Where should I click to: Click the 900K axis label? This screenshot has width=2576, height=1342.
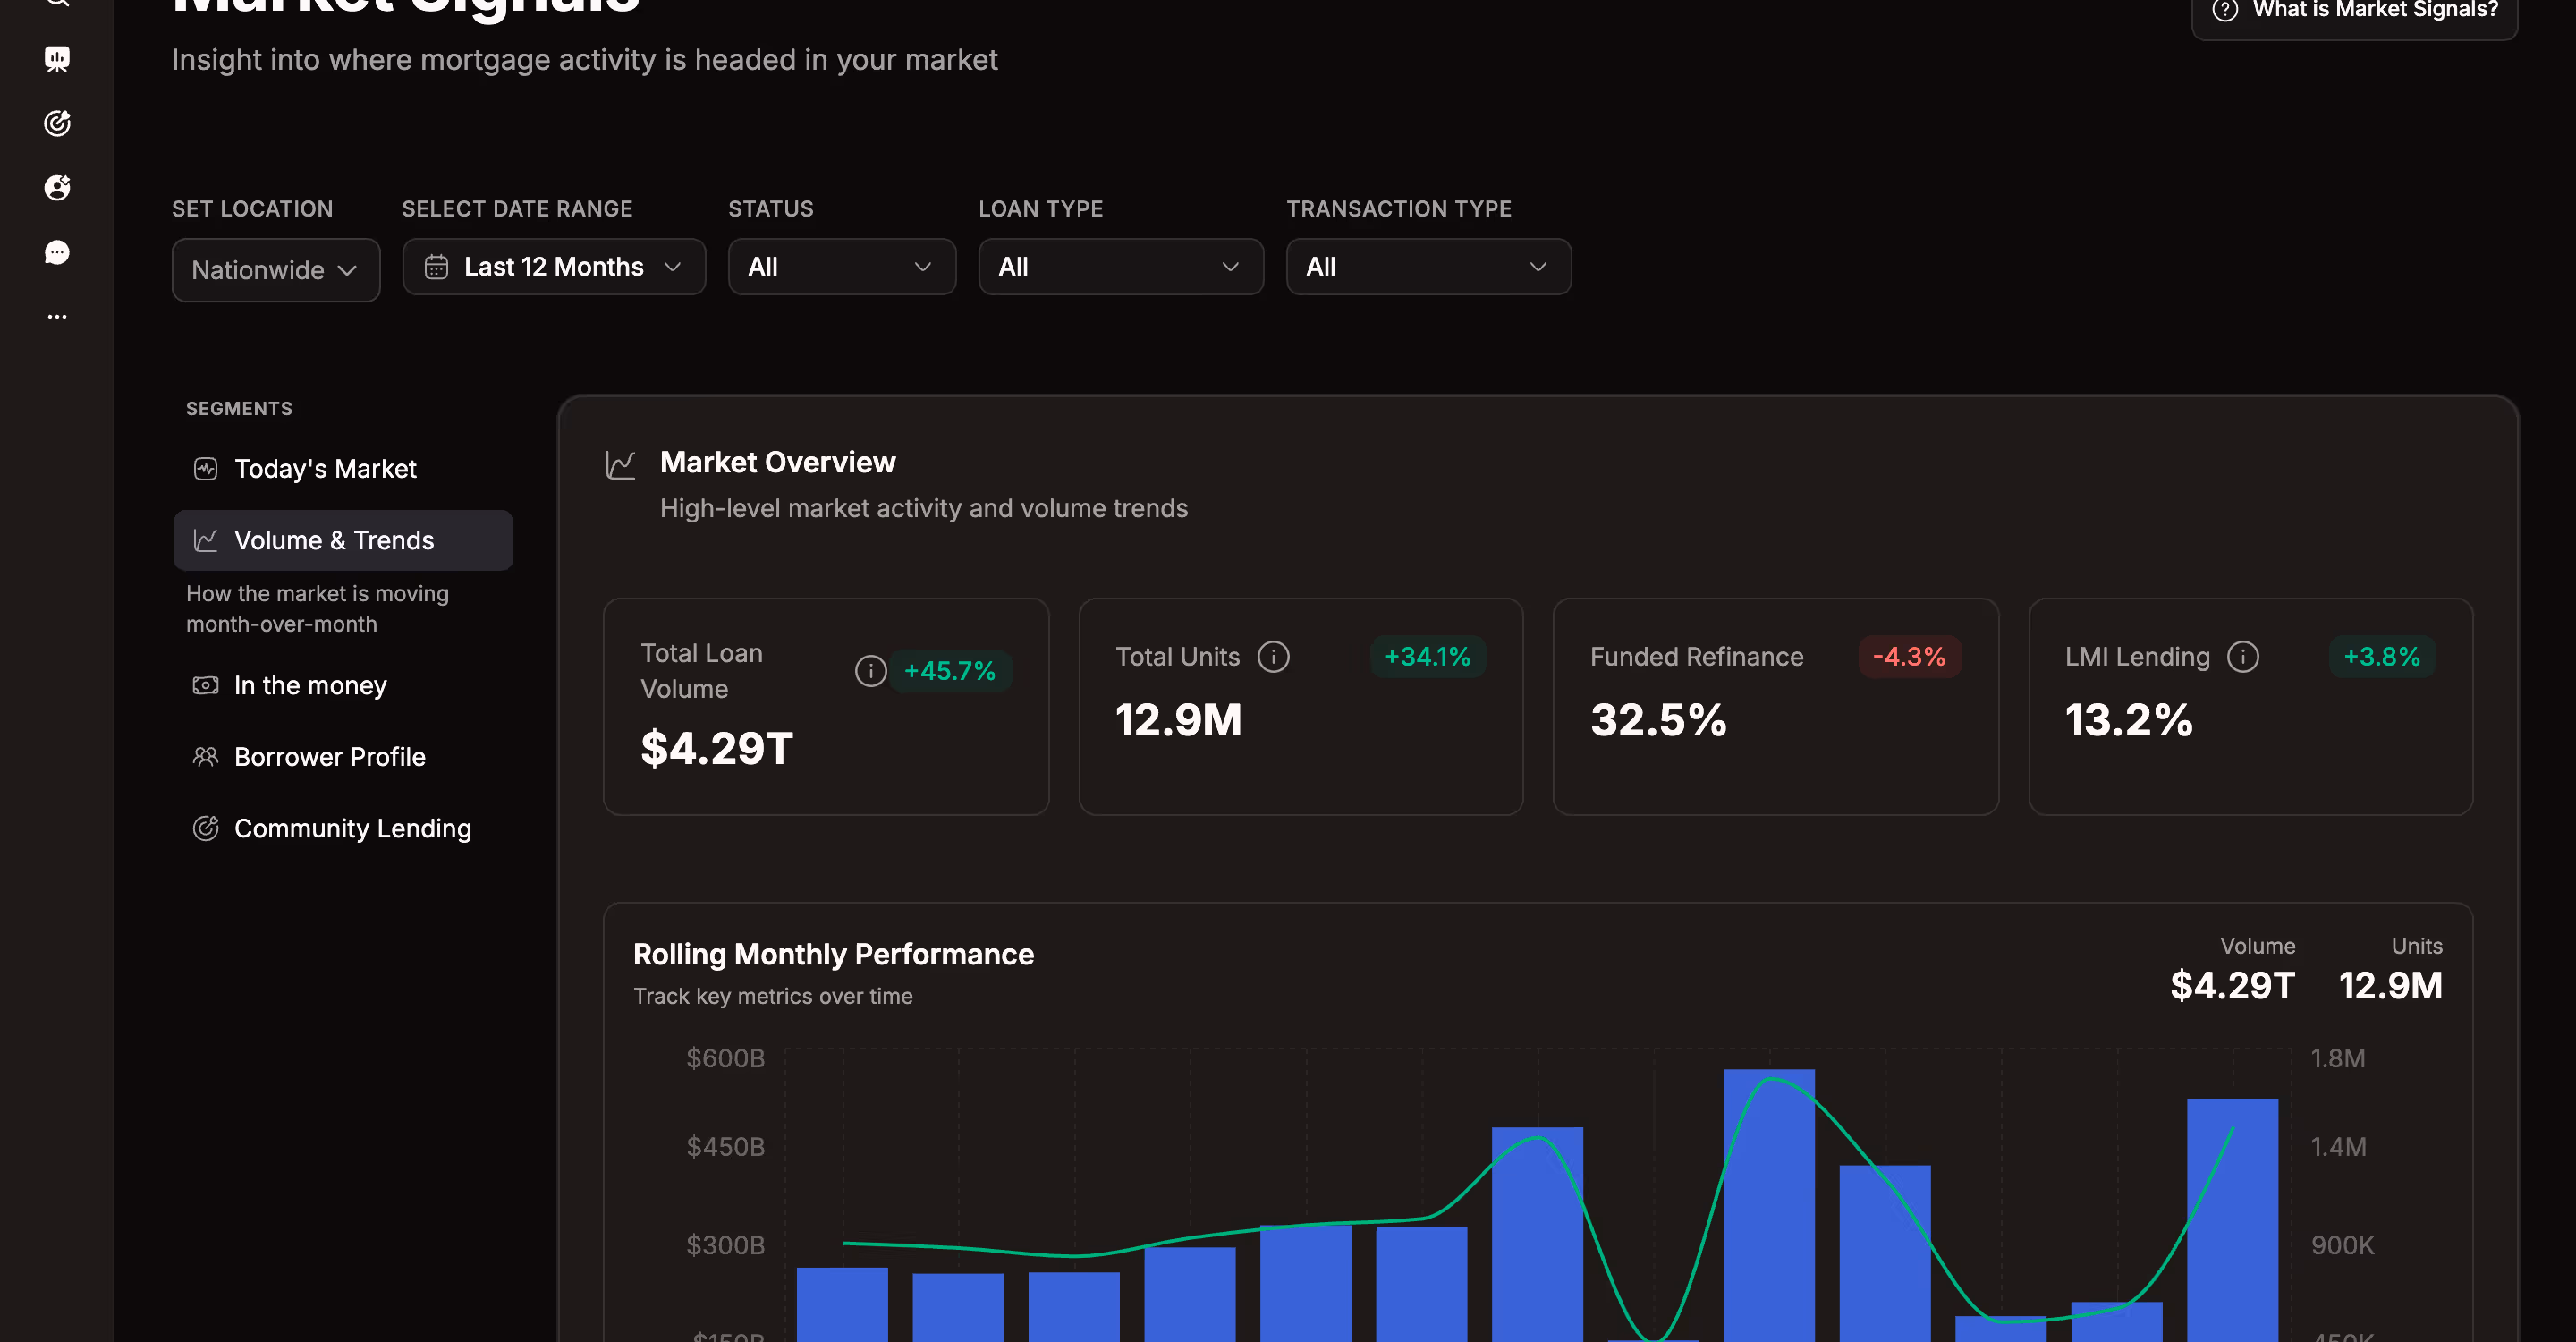pyautogui.click(x=2342, y=1245)
